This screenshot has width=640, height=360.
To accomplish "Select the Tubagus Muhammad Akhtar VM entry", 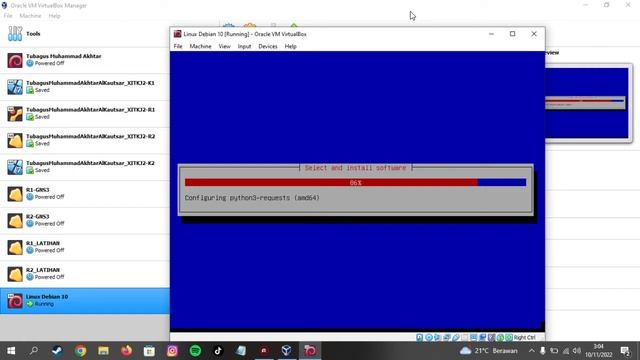I will 84,60.
